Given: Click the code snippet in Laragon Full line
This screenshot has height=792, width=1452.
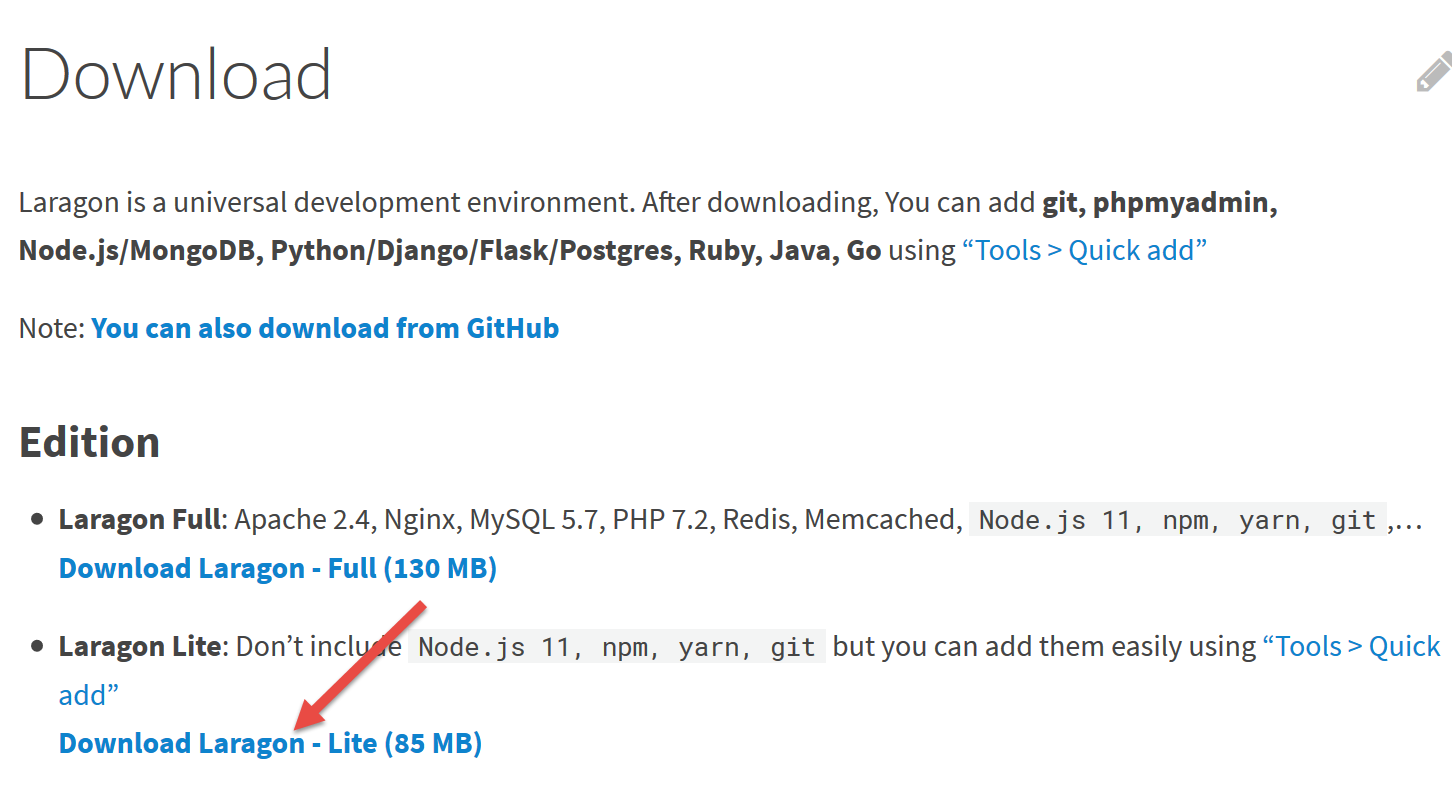Looking at the screenshot, I should 1177,520.
